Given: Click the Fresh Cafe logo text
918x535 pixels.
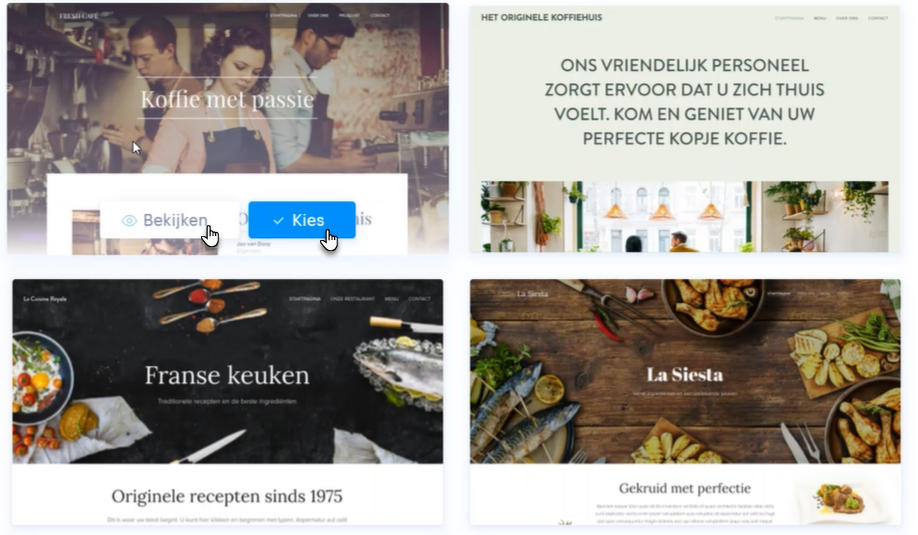Looking at the screenshot, I should 78,16.
